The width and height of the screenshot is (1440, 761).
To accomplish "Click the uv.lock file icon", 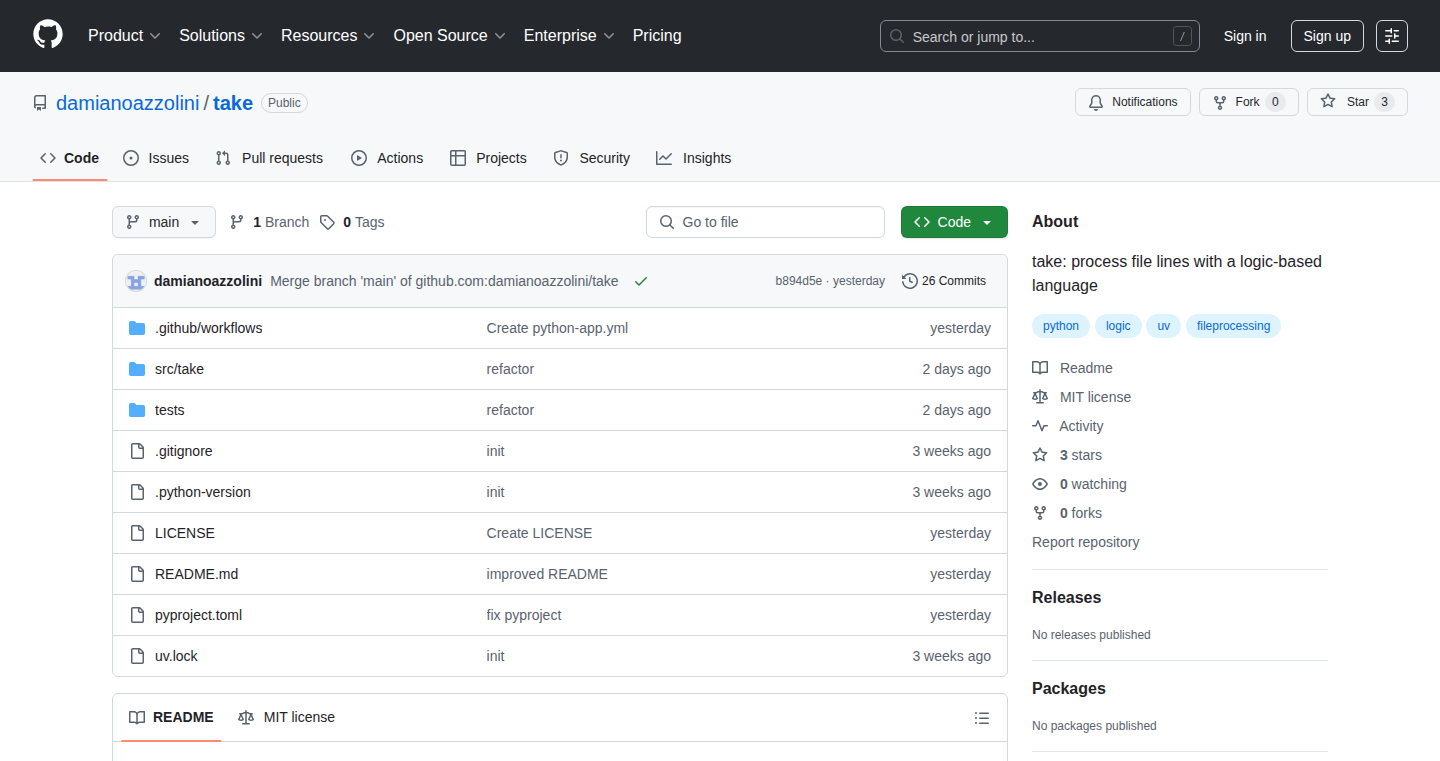I will coord(137,656).
